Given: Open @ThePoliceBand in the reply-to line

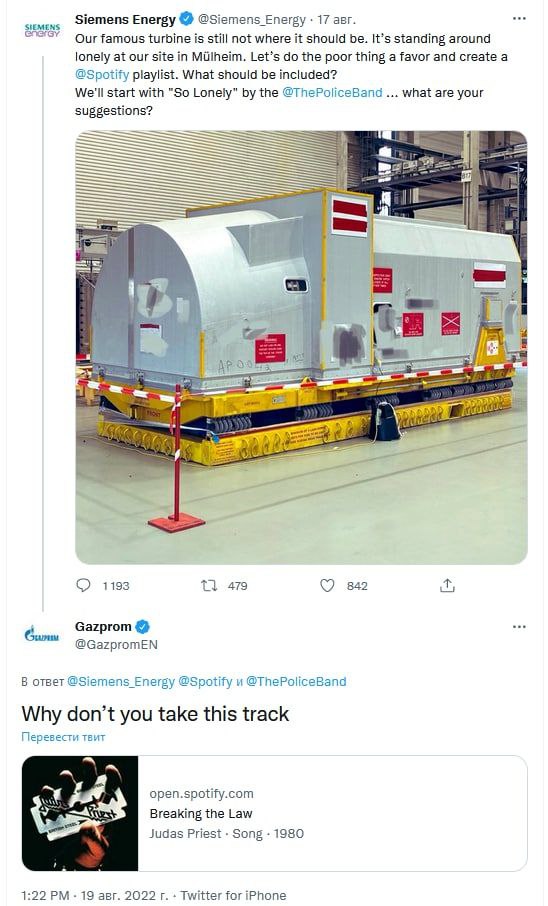Looking at the screenshot, I should 296,681.
